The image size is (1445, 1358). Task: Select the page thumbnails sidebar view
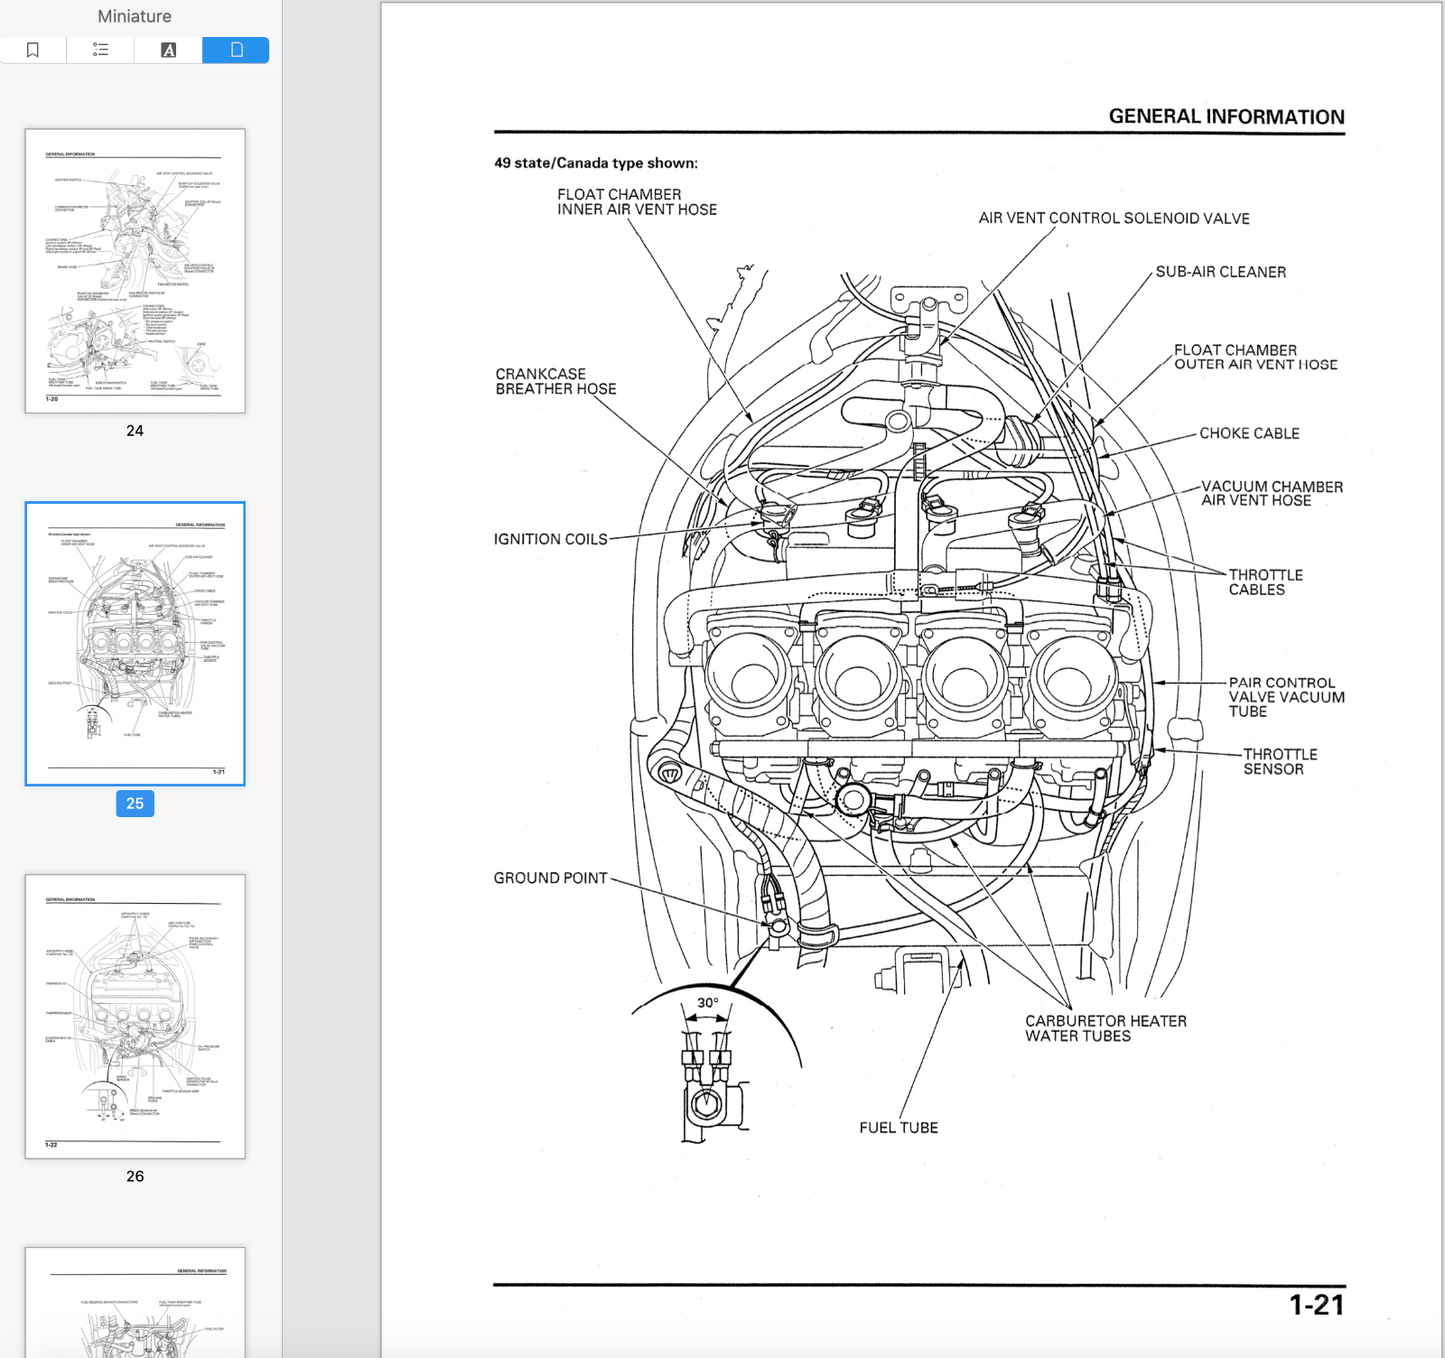click(236, 50)
